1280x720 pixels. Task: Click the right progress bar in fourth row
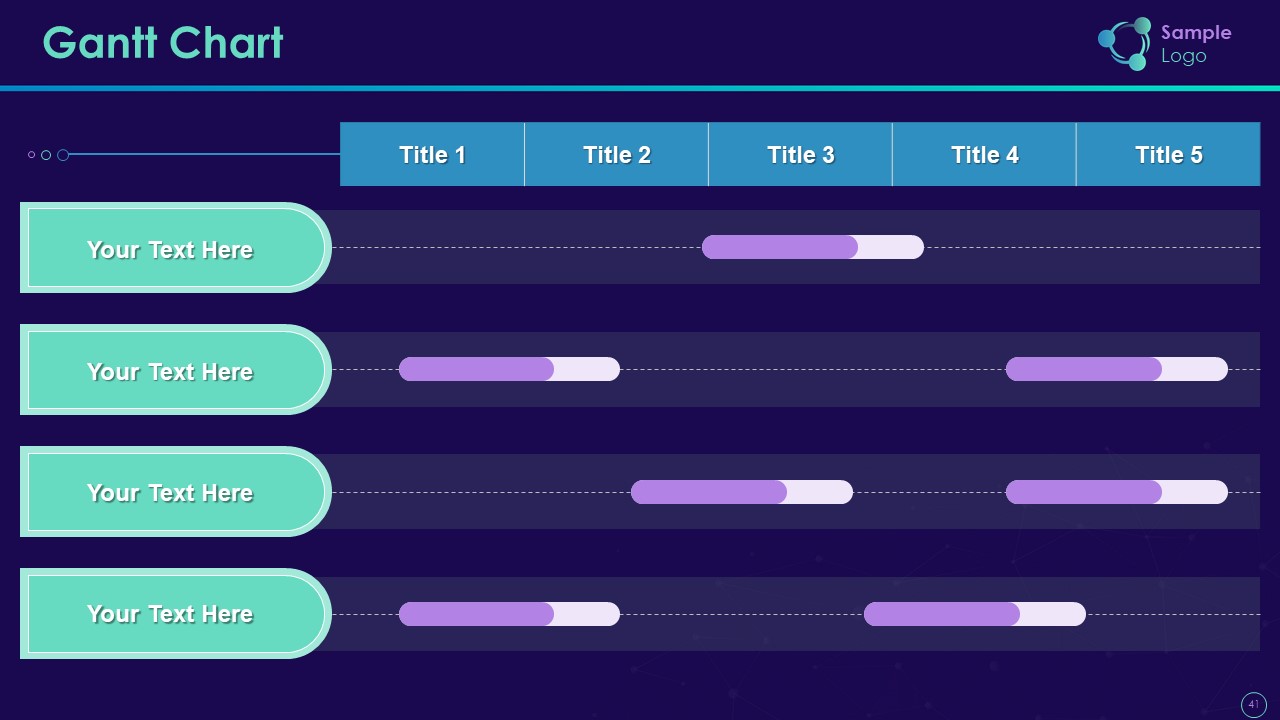[x=974, y=614]
